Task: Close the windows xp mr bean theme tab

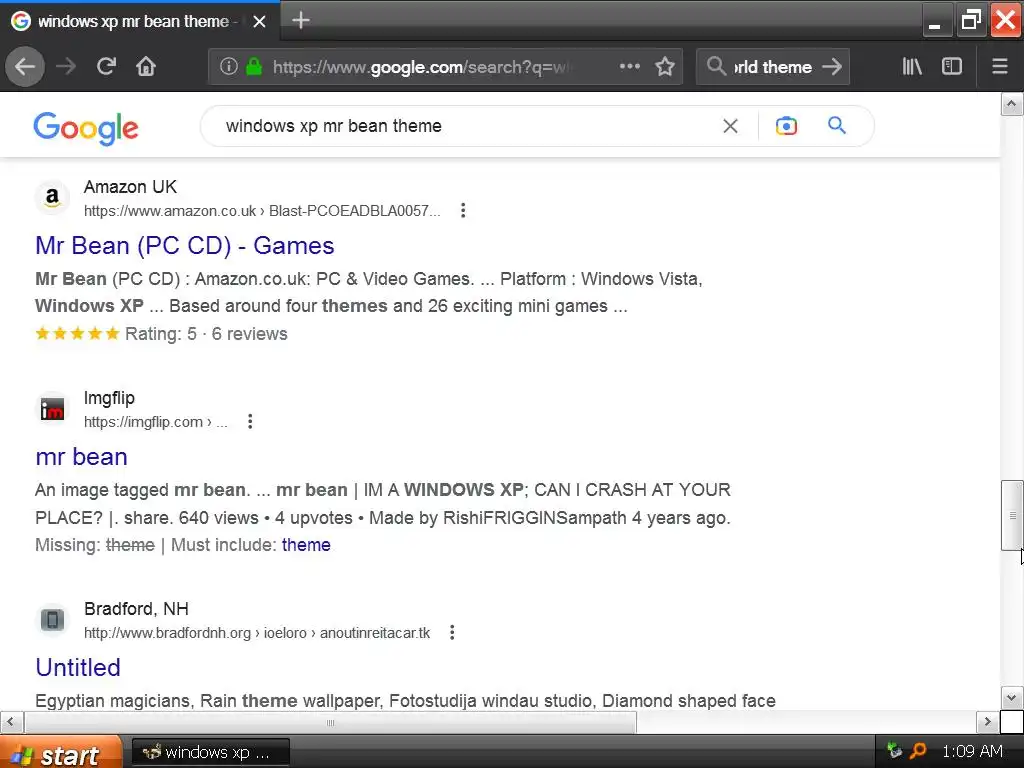Action: (259, 22)
